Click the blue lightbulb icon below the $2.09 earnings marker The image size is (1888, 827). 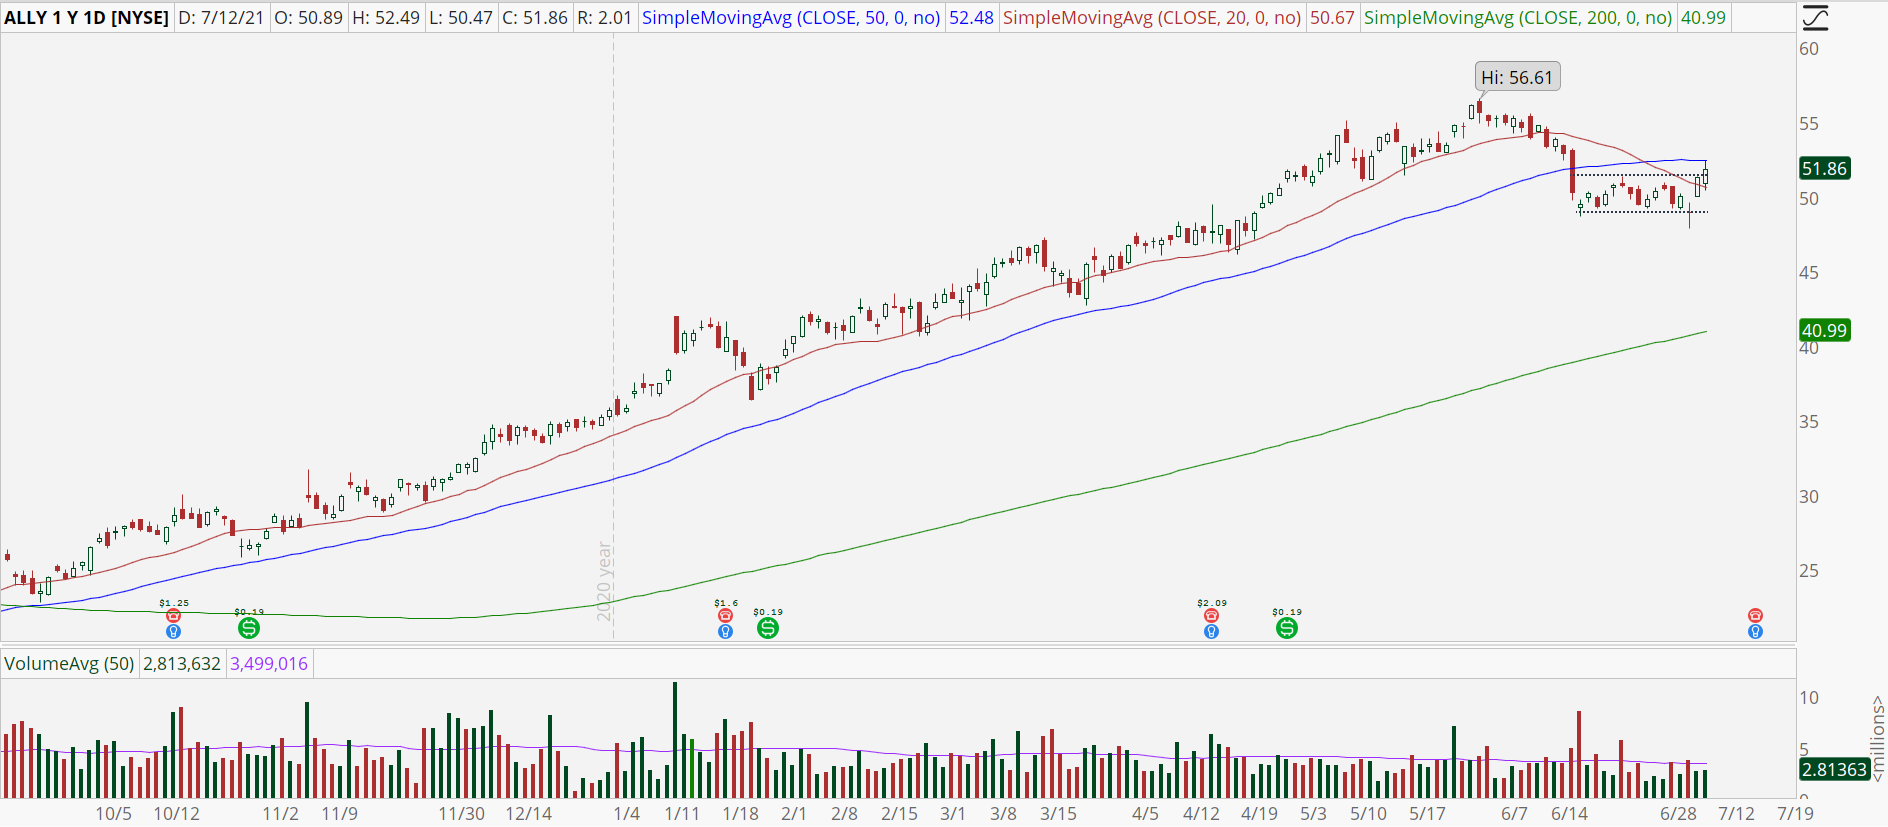pyautogui.click(x=1211, y=632)
